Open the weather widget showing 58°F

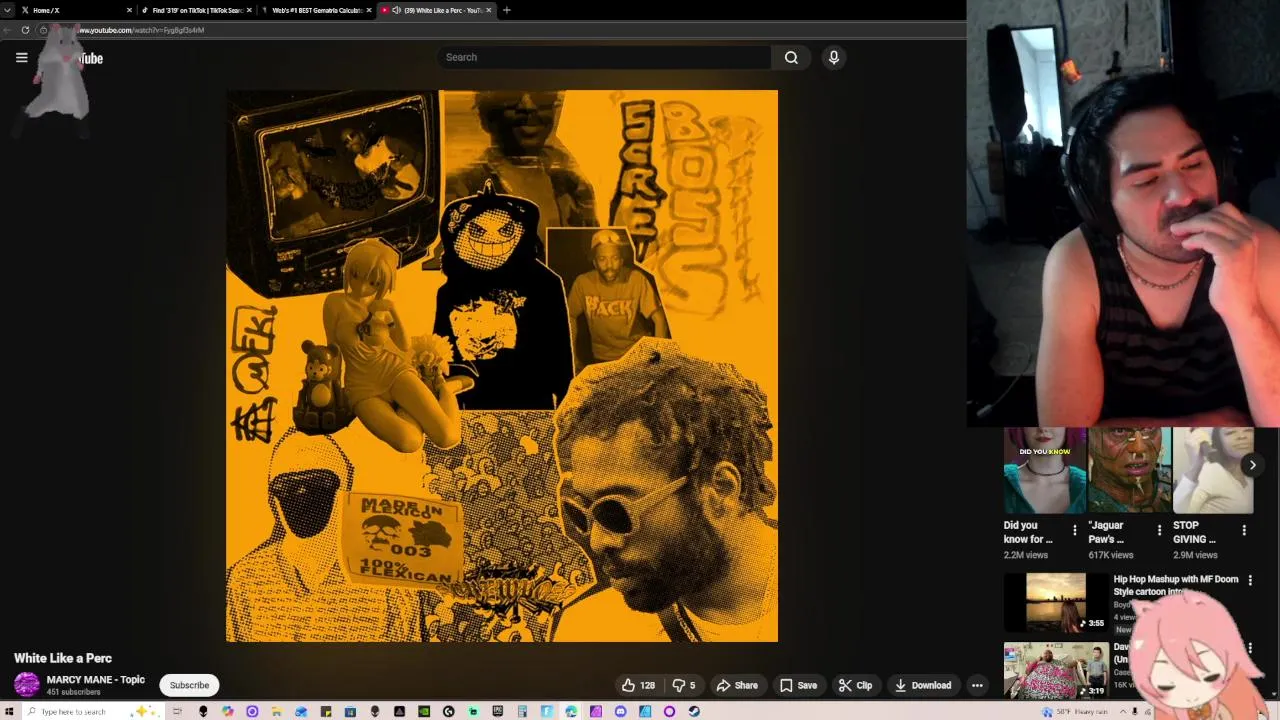pyautogui.click(x=1075, y=712)
